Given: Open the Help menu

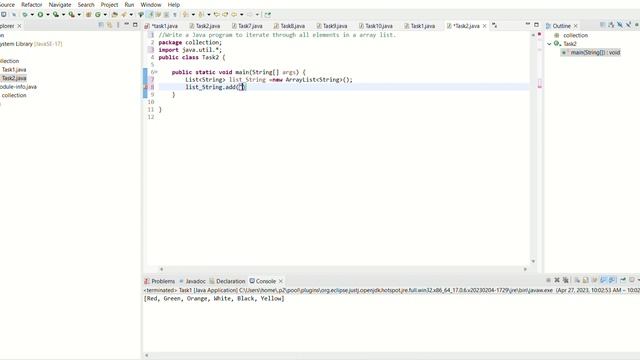Looking at the screenshot, I should [173, 4].
